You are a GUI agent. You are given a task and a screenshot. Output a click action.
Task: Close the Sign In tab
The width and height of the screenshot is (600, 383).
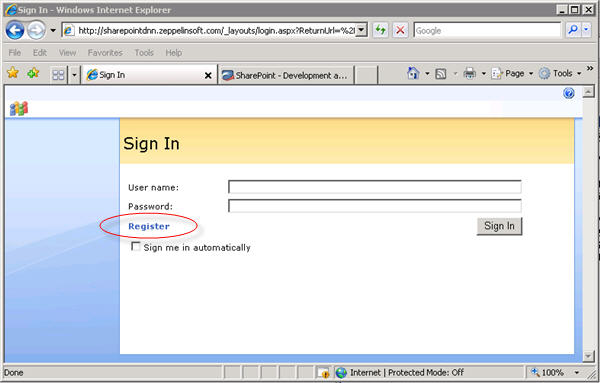point(208,75)
